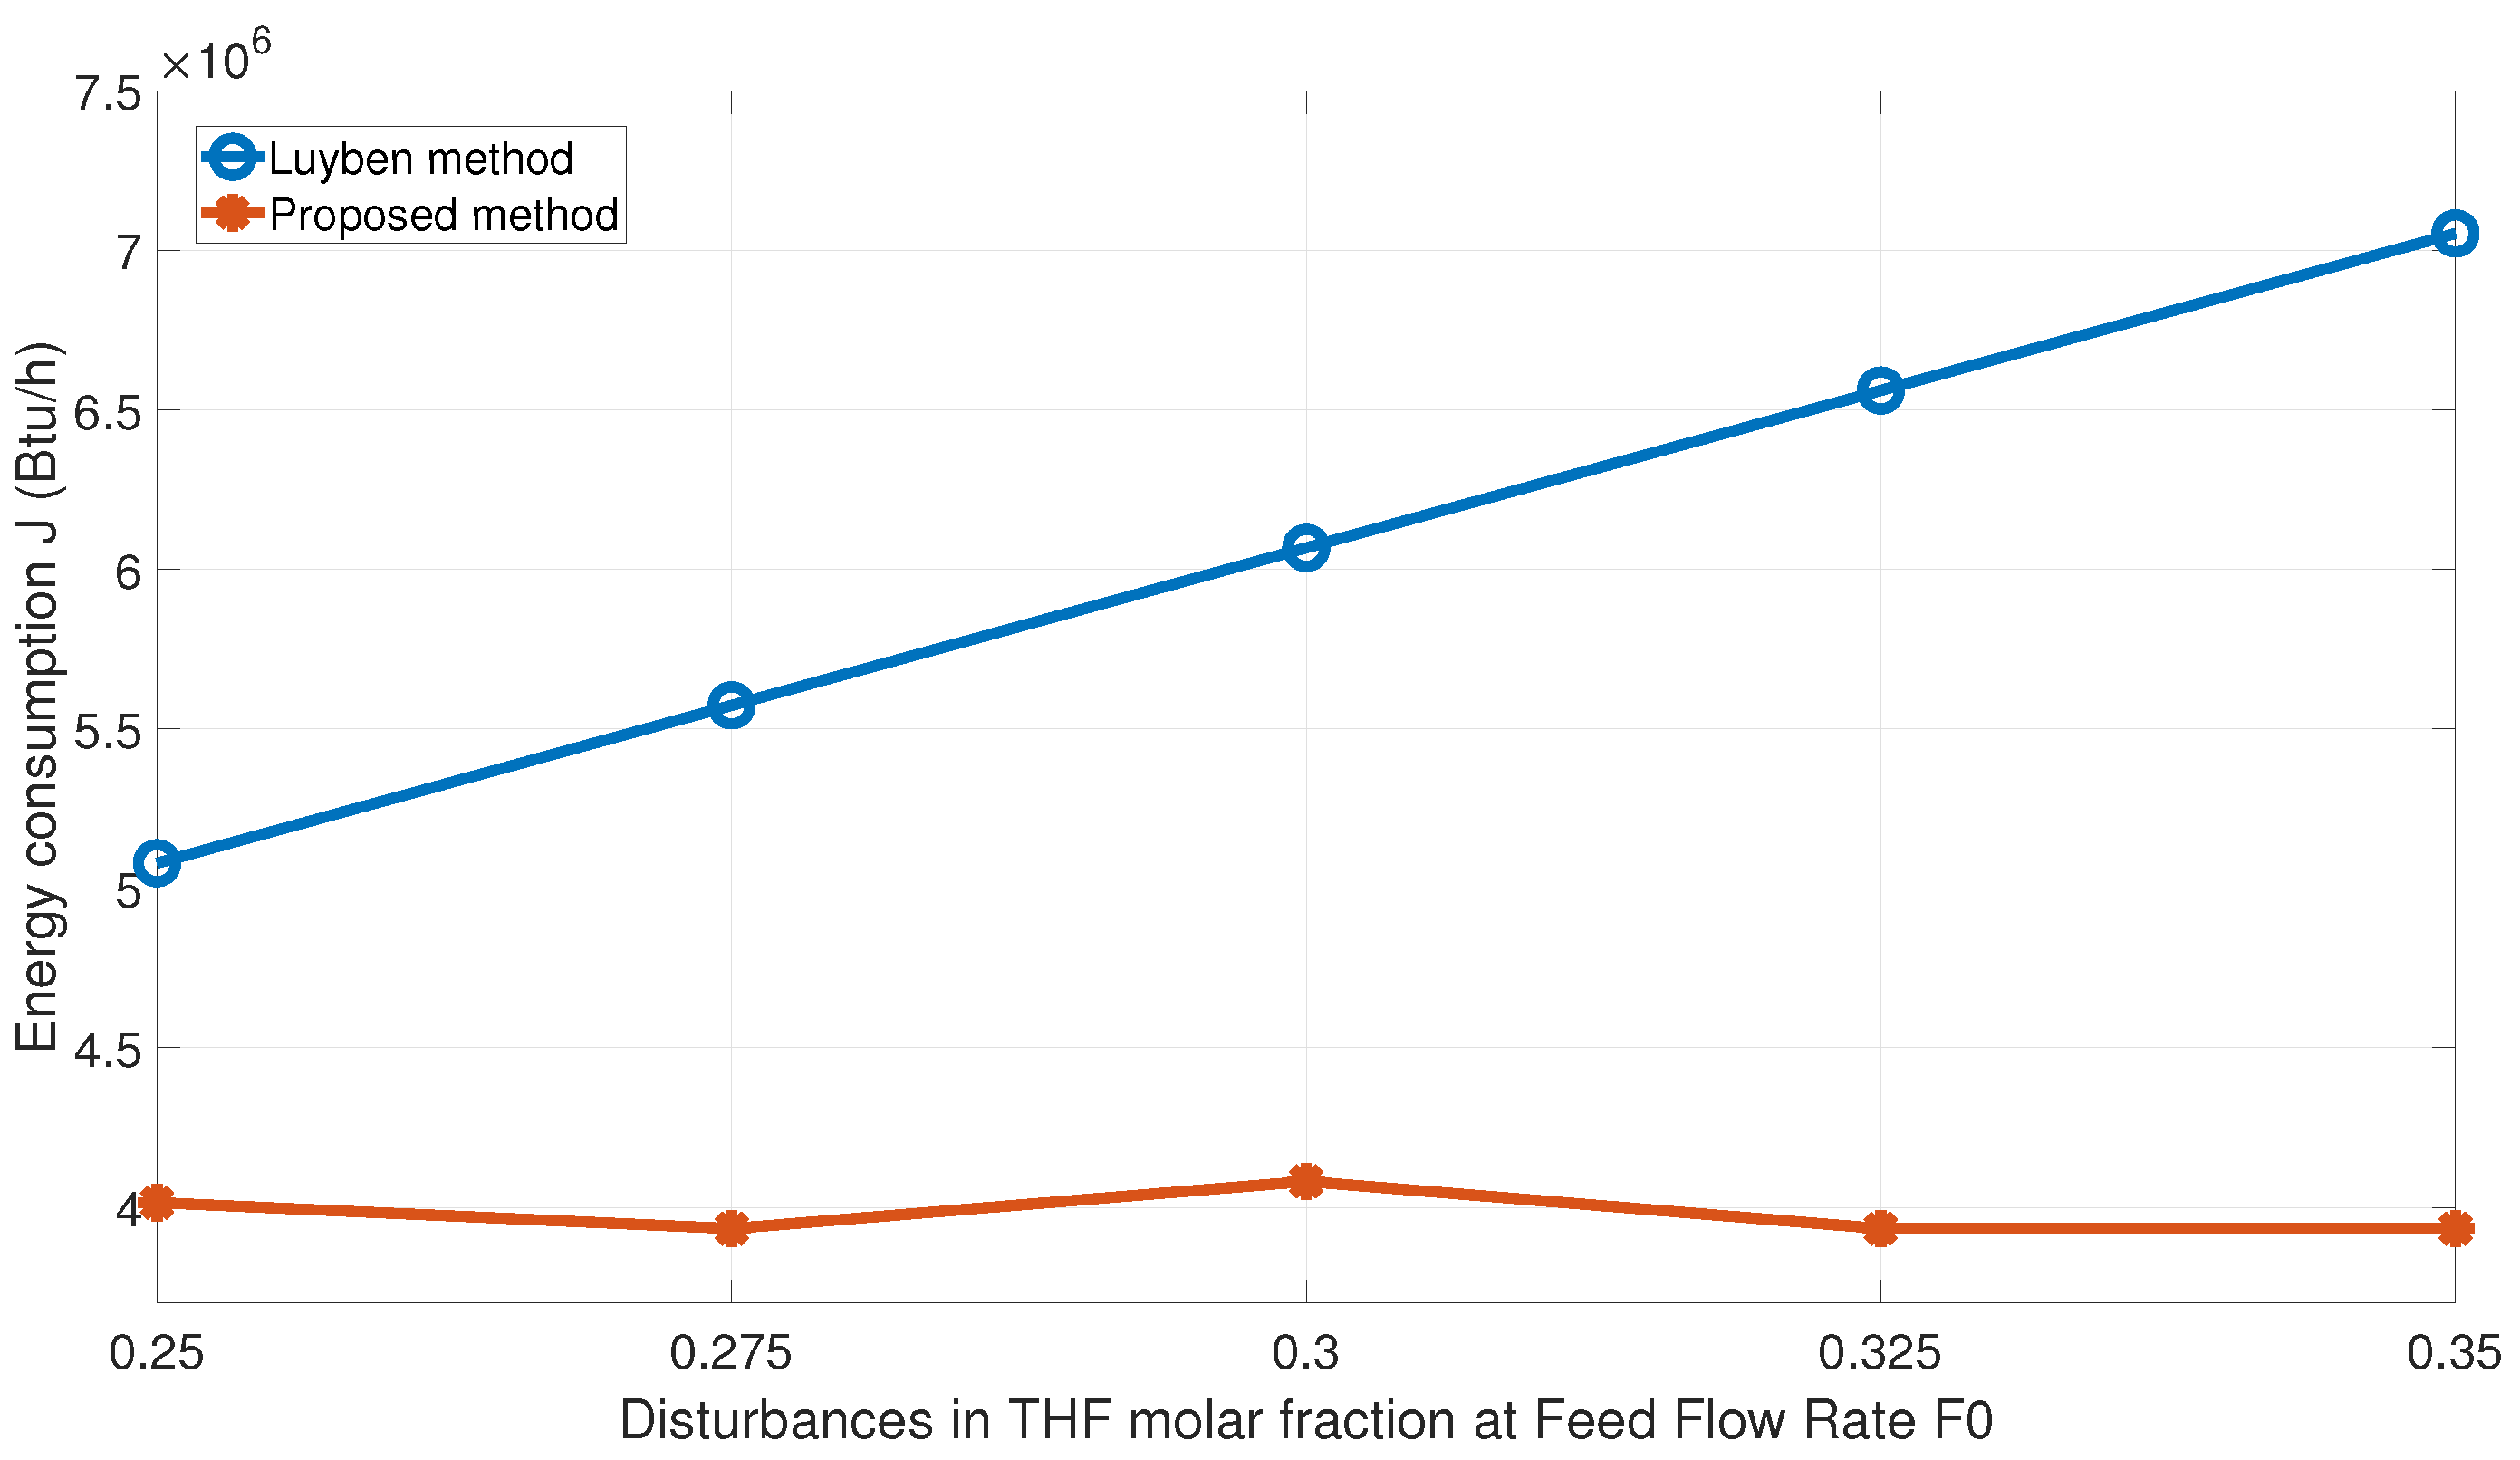
Task: Select the Luyben method point at 0.35
Action: pos(2454,234)
